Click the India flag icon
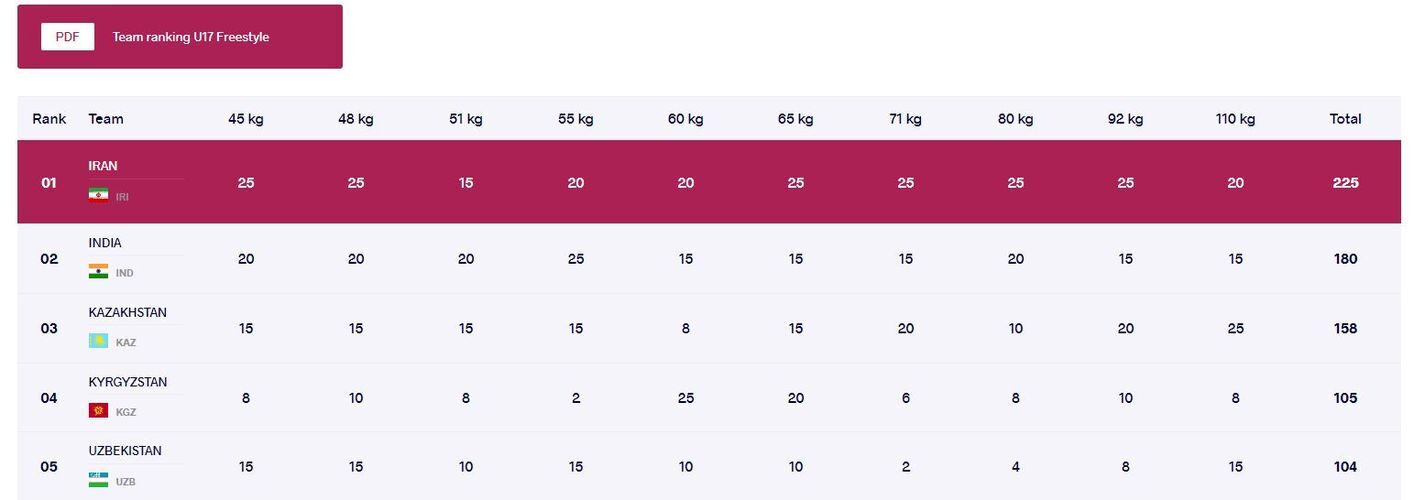Viewport: 1414px width, 500px height. pyautogui.click(x=98, y=271)
